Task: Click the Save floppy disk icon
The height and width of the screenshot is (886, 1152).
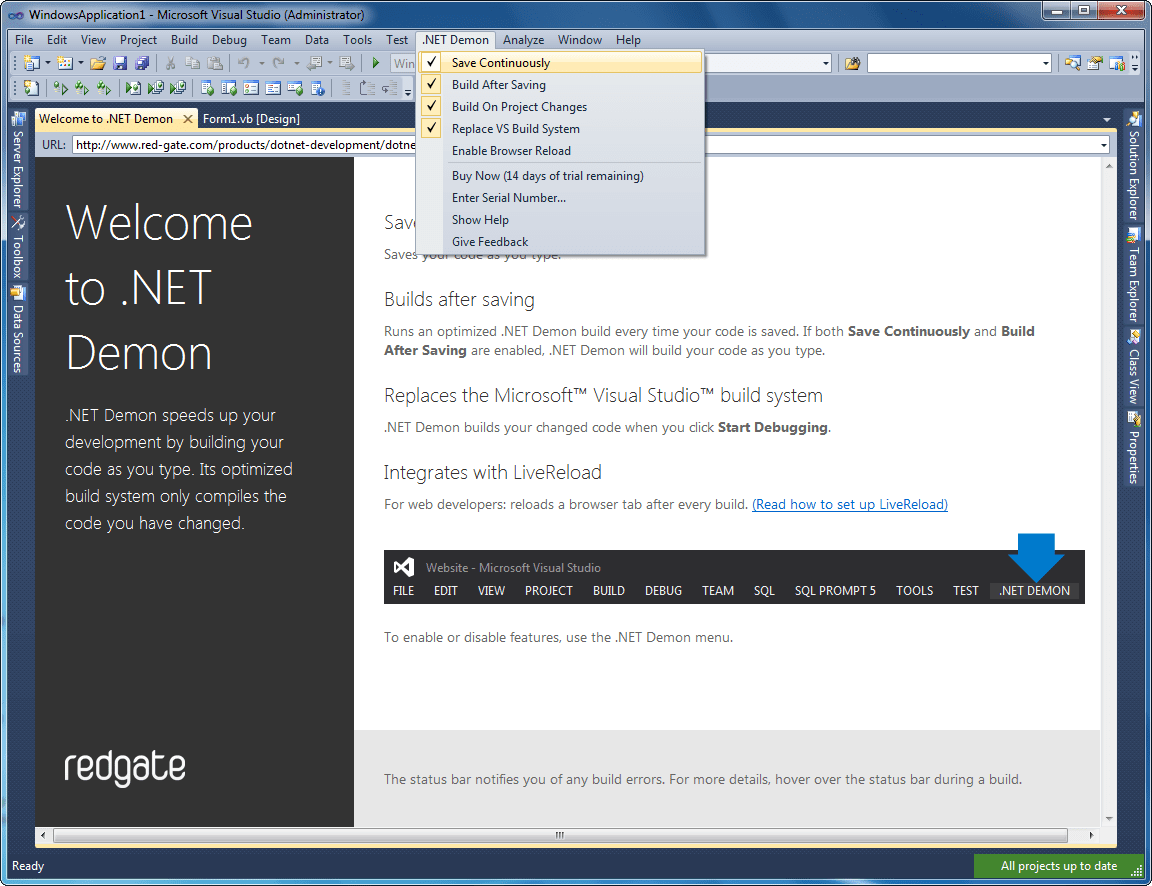Action: point(120,63)
